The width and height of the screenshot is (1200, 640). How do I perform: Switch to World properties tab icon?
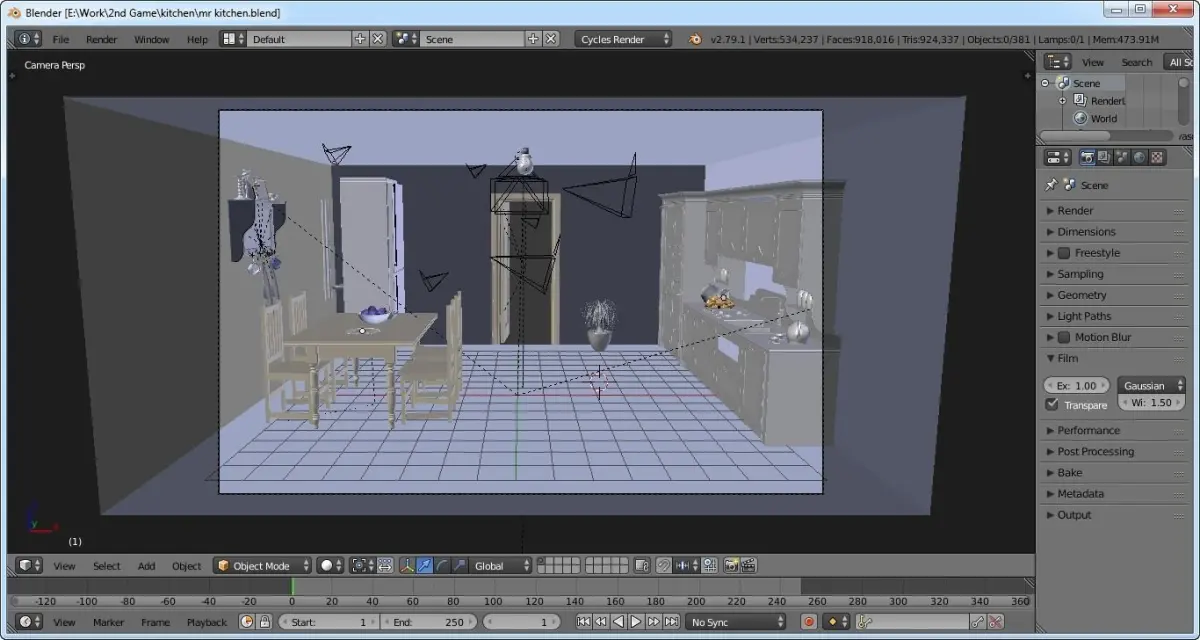coord(1140,157)
